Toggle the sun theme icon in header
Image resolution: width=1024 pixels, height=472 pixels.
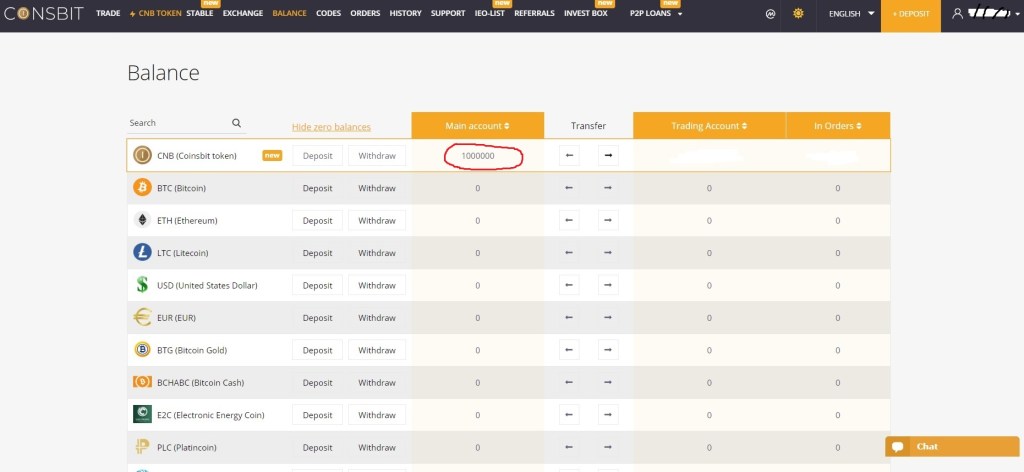coord(798,14)
